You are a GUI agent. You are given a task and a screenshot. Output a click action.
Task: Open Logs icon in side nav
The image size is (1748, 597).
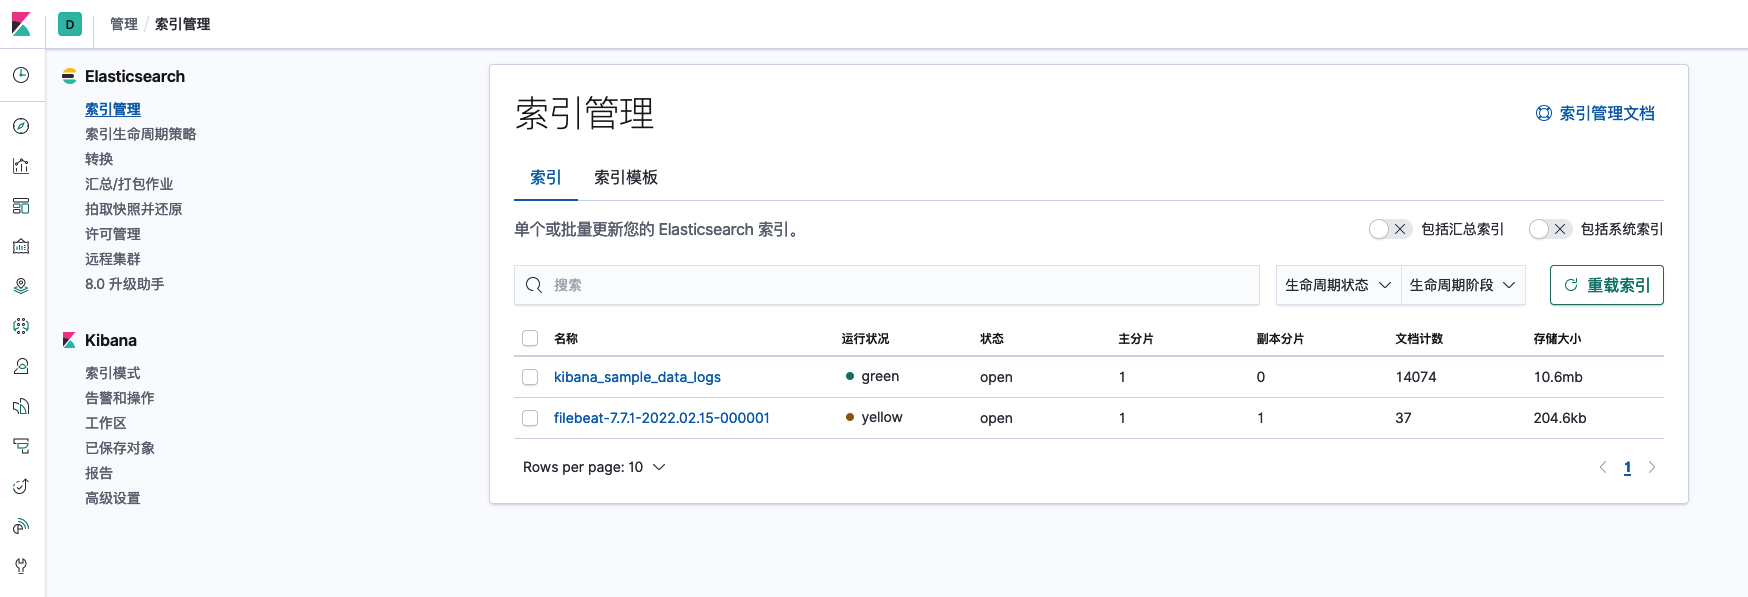[x=21, y=406]
